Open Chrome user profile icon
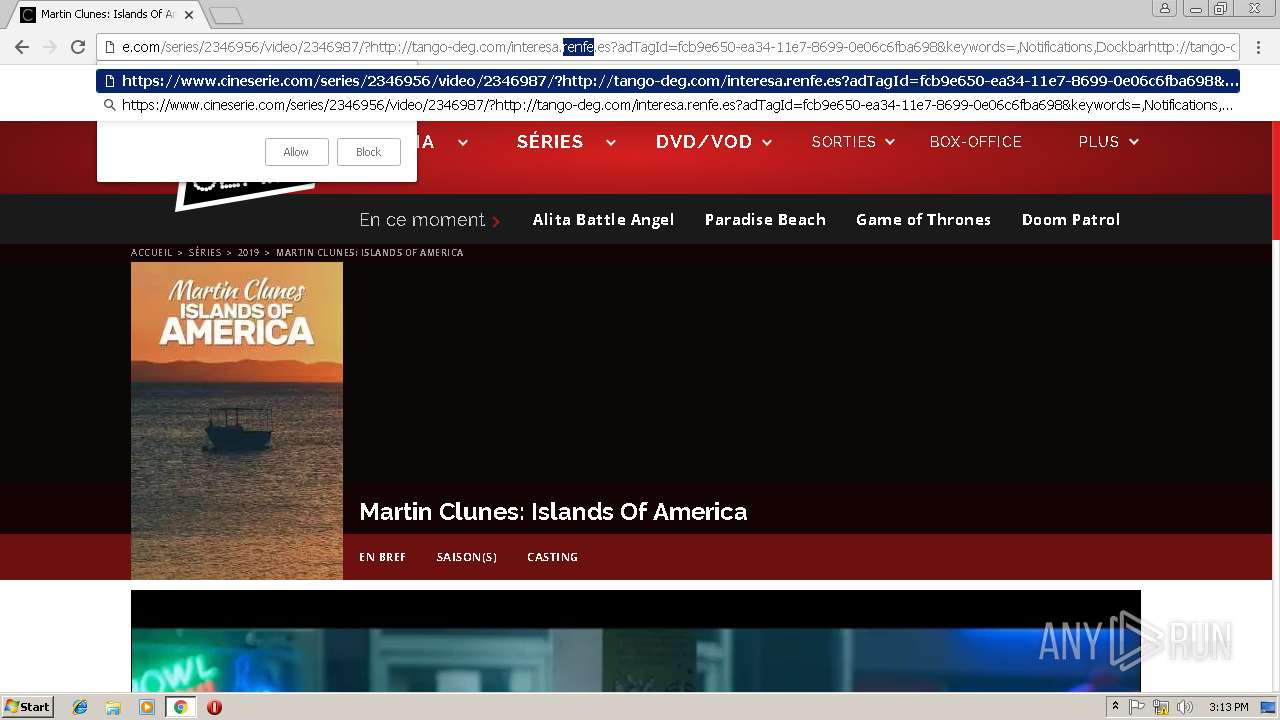The height and width of the screenshot is (720, 1280). click(x=1164, y=9)
